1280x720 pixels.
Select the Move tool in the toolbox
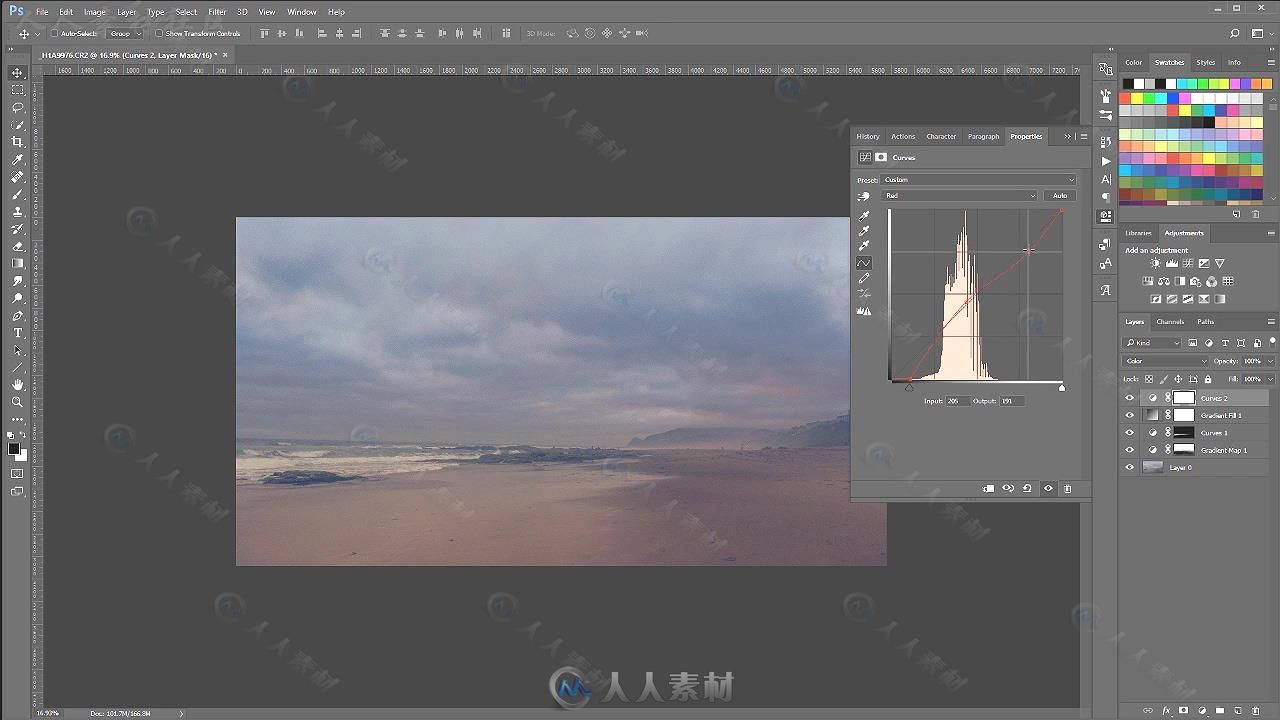[x=18, y=73]
